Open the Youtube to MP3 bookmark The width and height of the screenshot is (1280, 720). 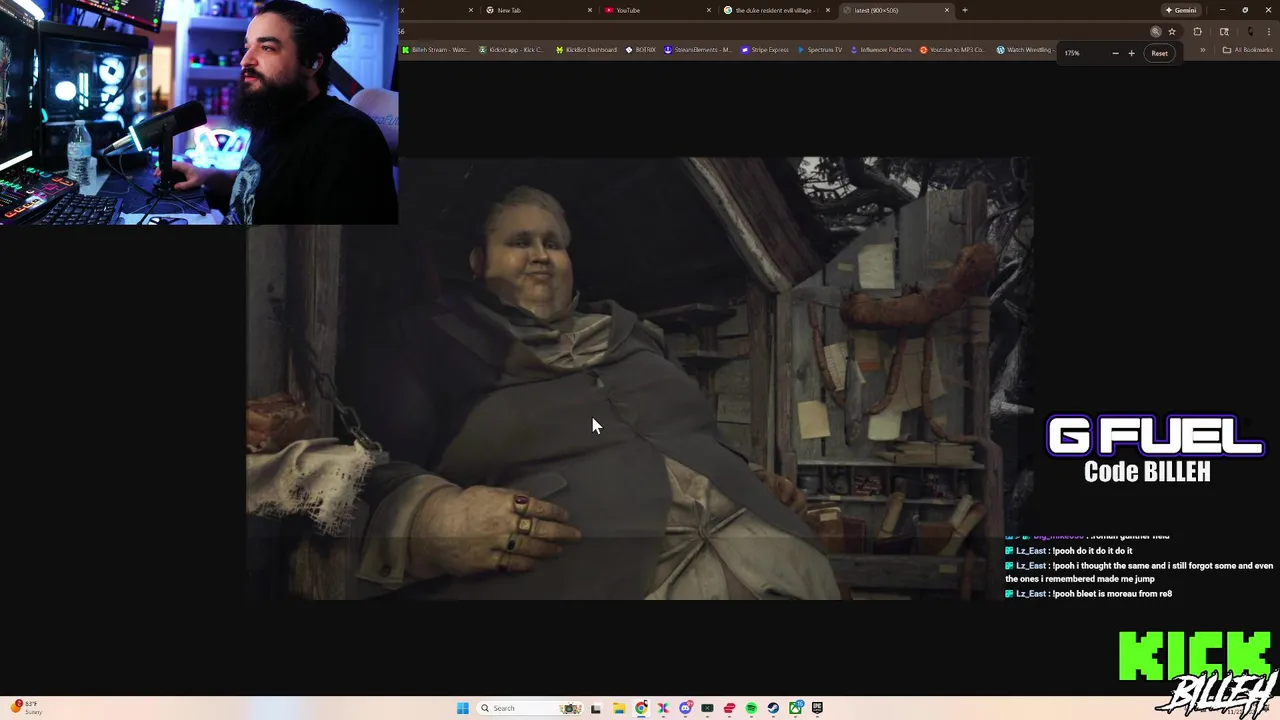(x=952, y=50)
